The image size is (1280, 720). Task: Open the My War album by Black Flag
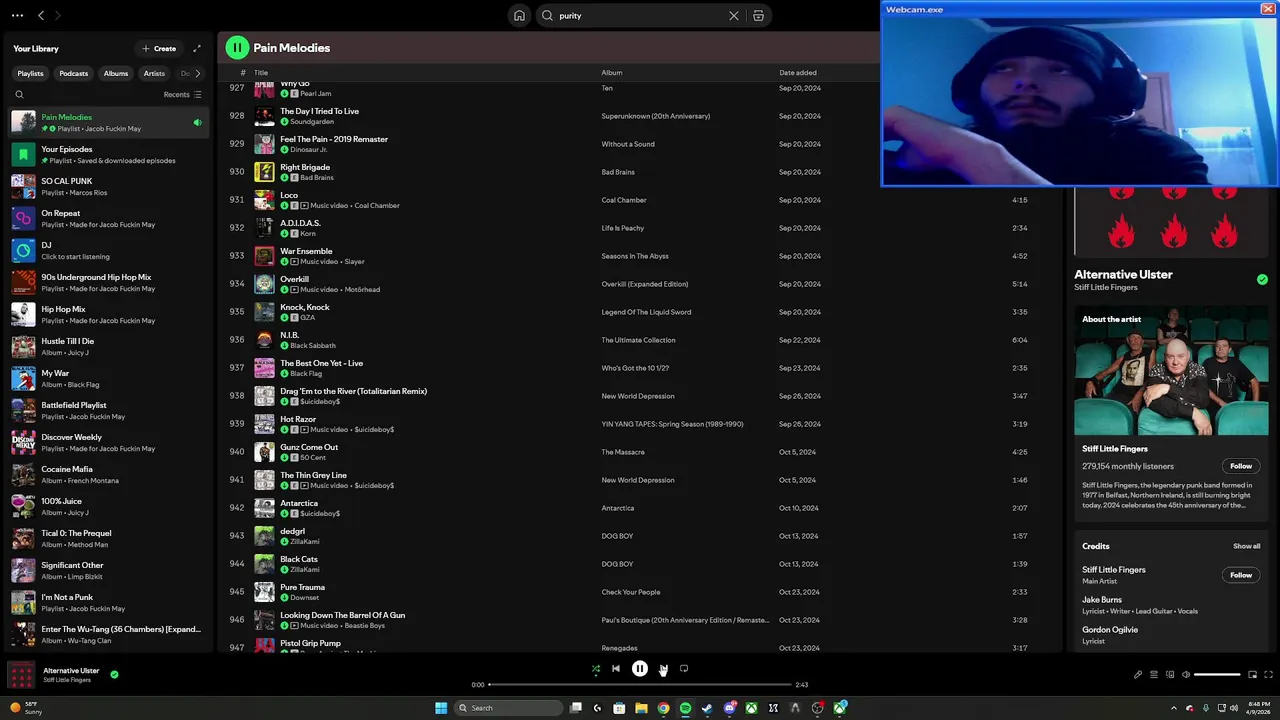110,378
